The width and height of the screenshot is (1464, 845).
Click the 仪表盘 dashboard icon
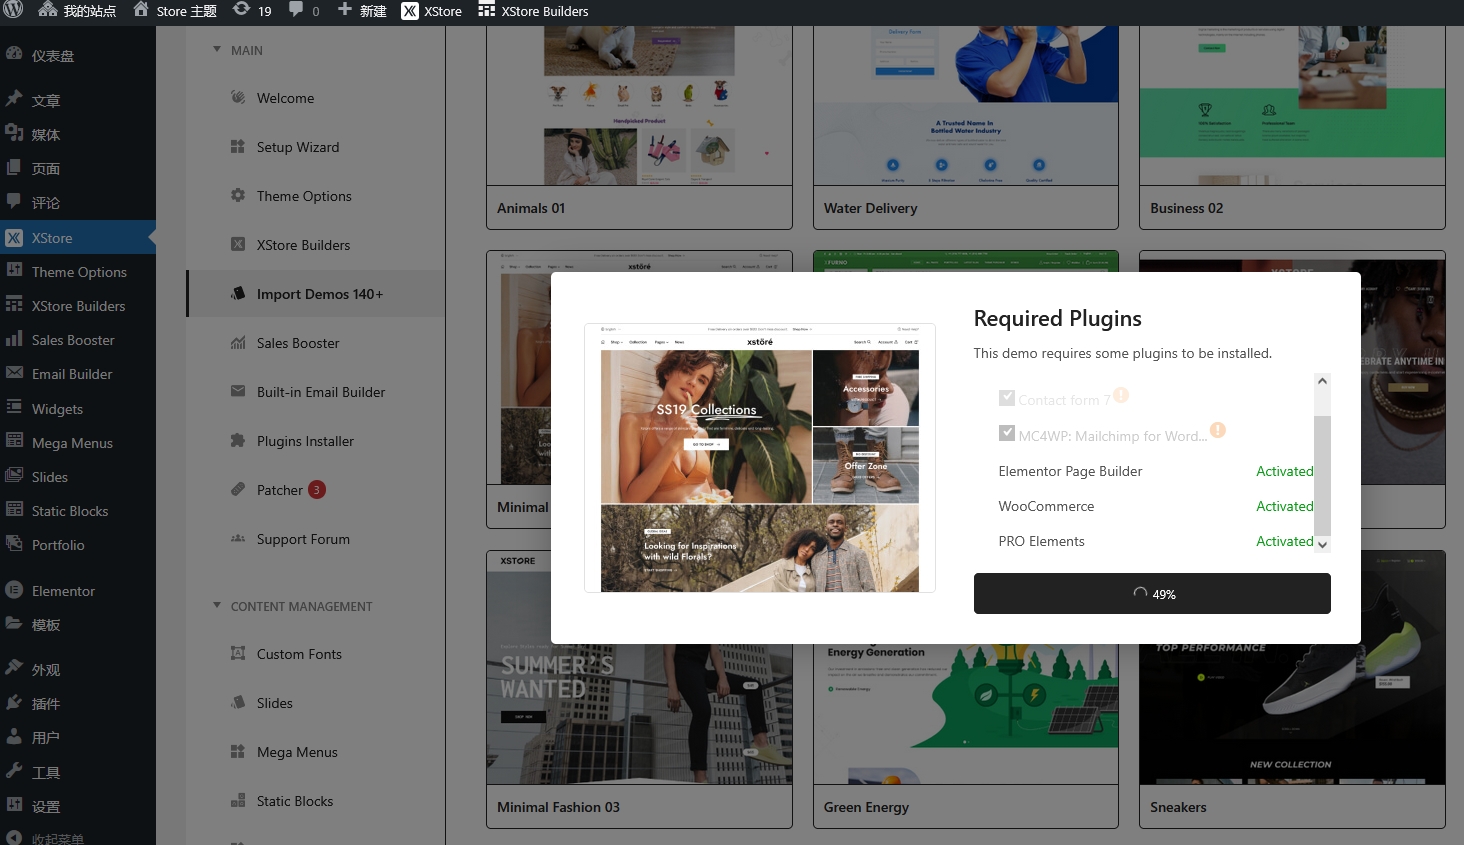[x=14, y=55]
